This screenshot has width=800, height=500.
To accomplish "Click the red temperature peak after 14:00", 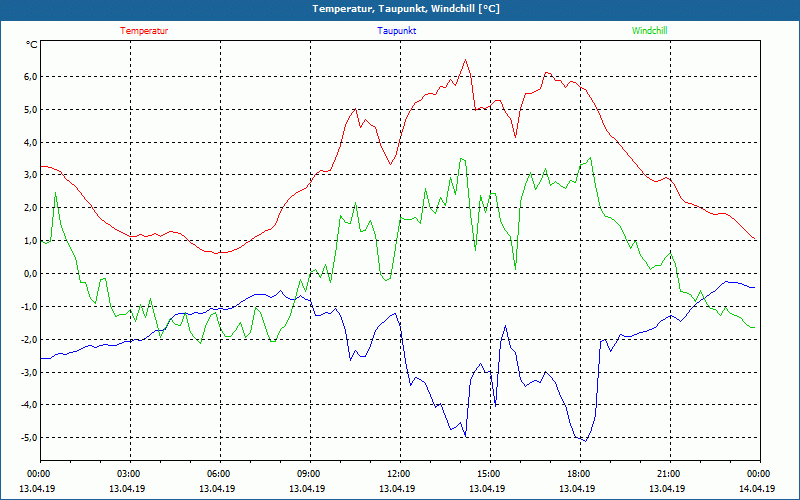I will (465, 60).
